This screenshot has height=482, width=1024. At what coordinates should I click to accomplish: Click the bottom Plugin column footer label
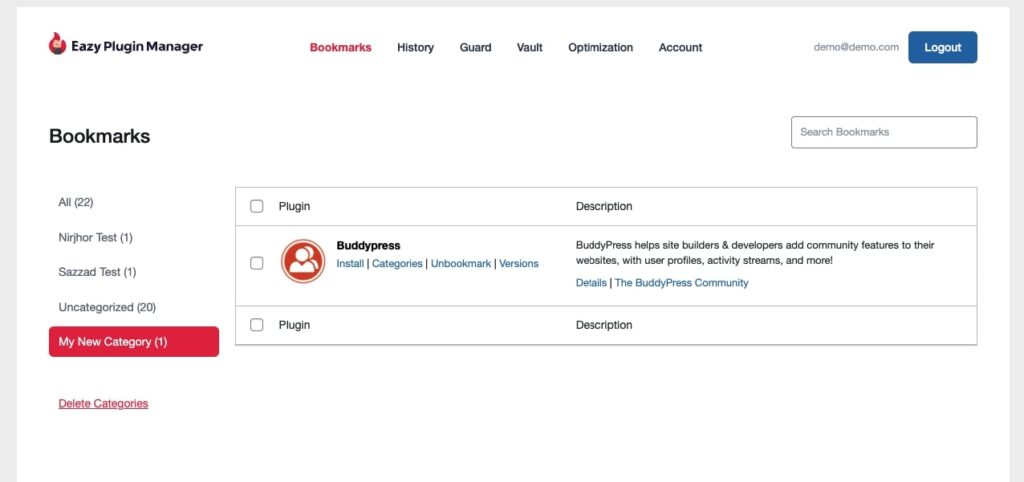pyautogui.click(x=295, y=325)
